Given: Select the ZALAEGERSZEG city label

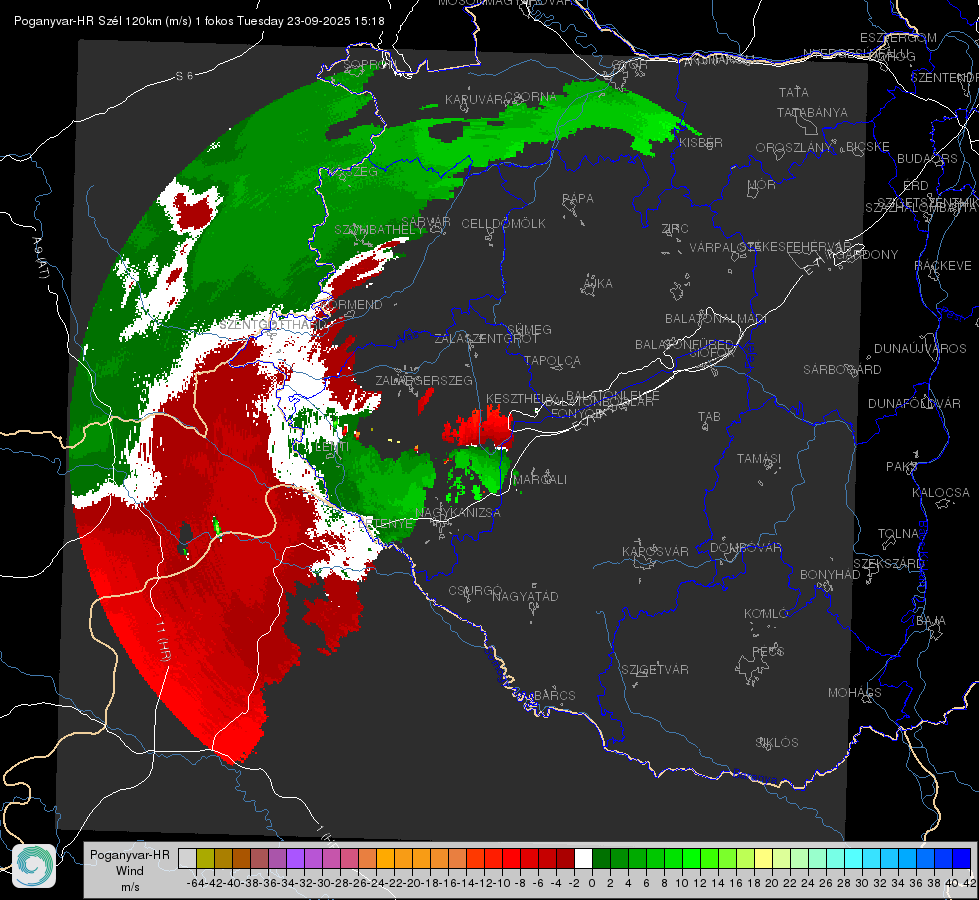Looking at the screenshot, I should (424, 380).
